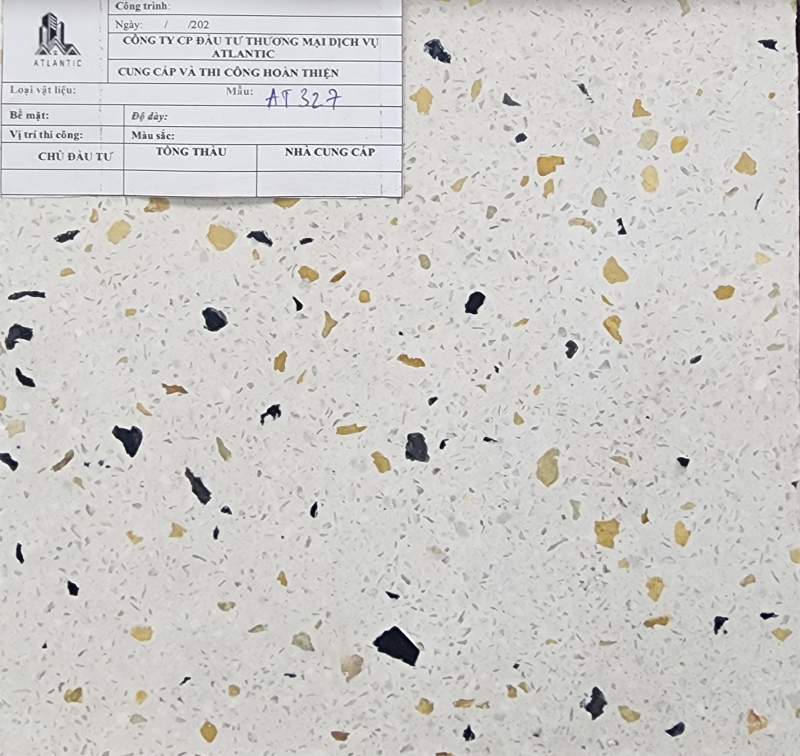Click the 'Vị trí thi công:' label
This screenshot has width=800, height=756.
46,135
